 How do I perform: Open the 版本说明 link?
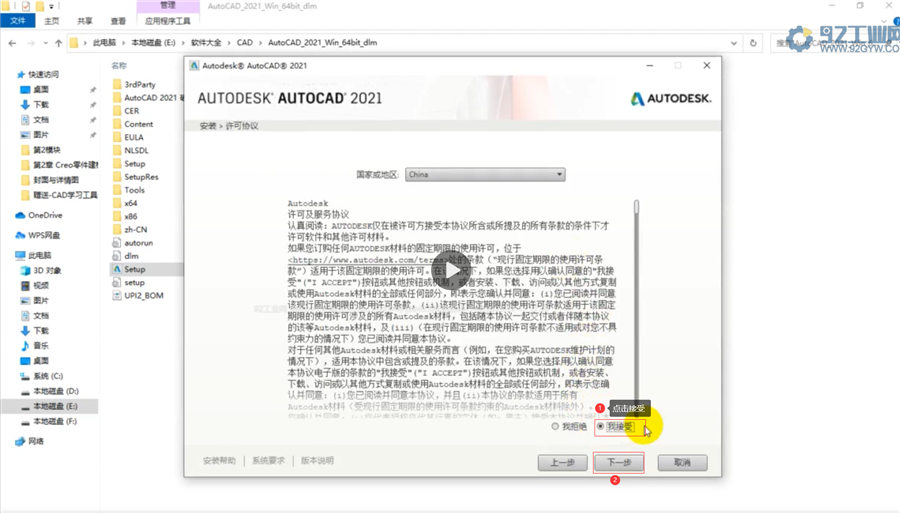(x=317, y=461)
